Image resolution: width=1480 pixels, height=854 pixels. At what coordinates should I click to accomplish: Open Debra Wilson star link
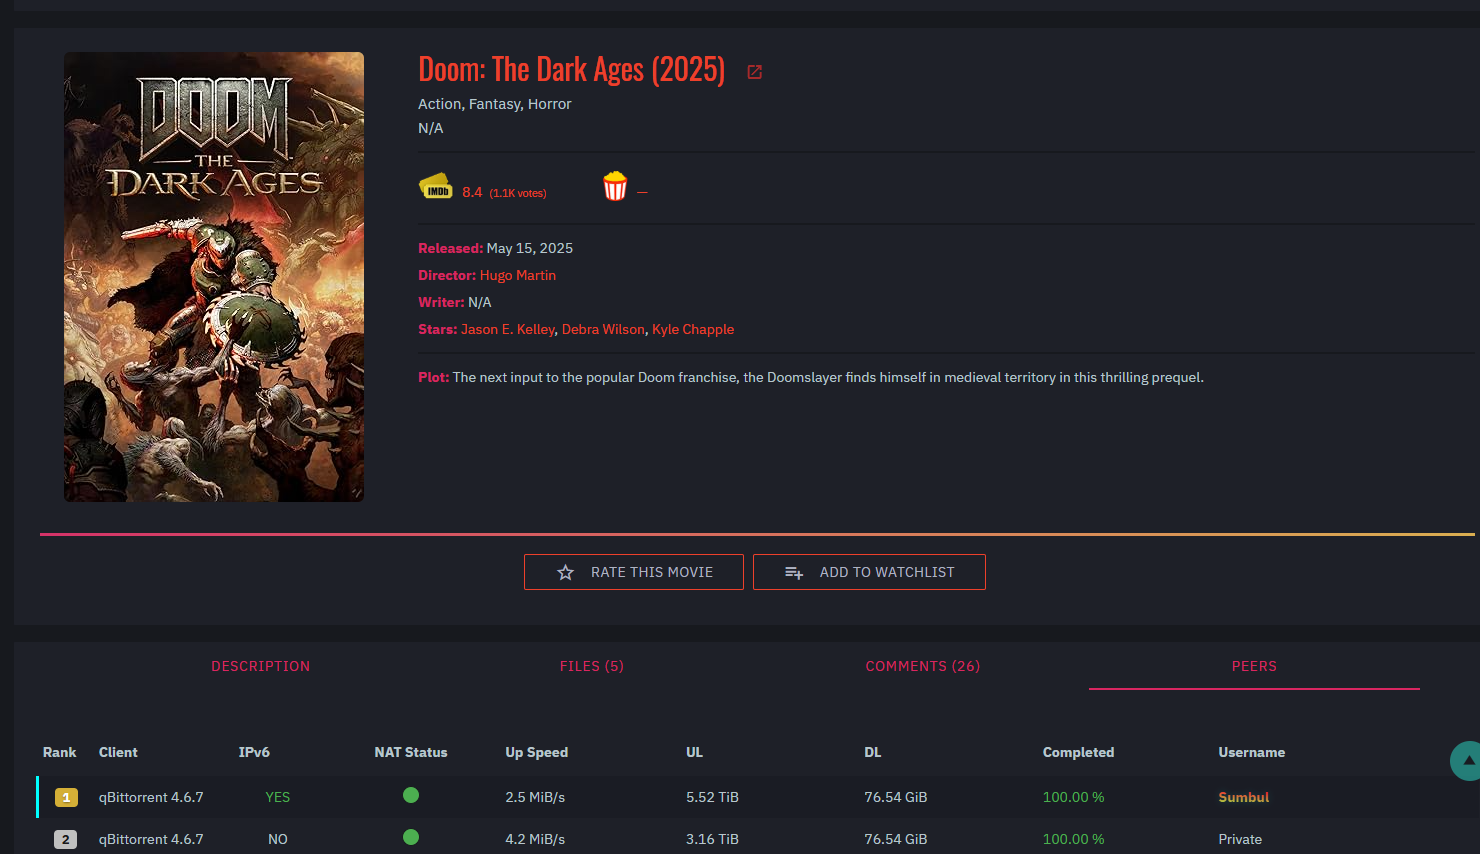[x=603, y=329]
